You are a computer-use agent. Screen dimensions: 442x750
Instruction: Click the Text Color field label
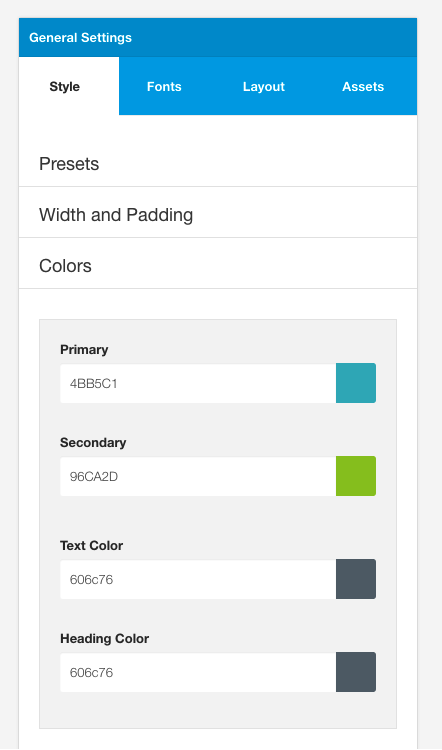91,546
